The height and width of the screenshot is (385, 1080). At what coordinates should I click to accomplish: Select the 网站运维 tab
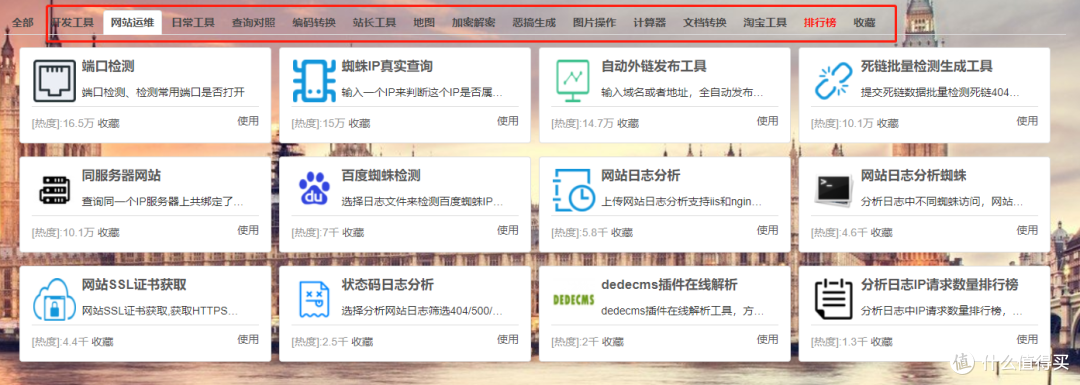point(133,22)
